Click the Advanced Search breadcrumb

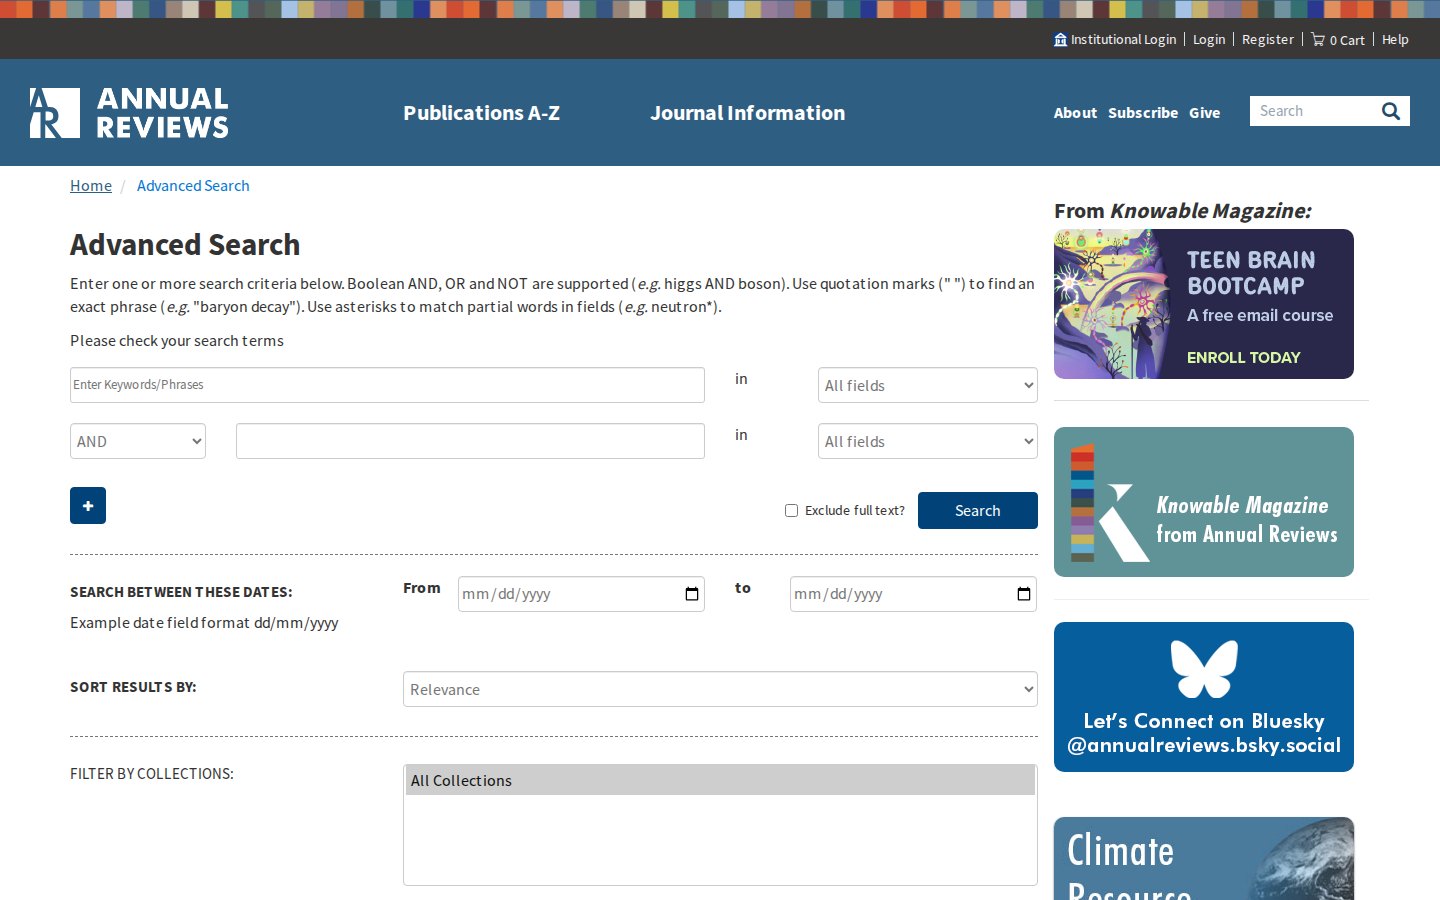193,186
